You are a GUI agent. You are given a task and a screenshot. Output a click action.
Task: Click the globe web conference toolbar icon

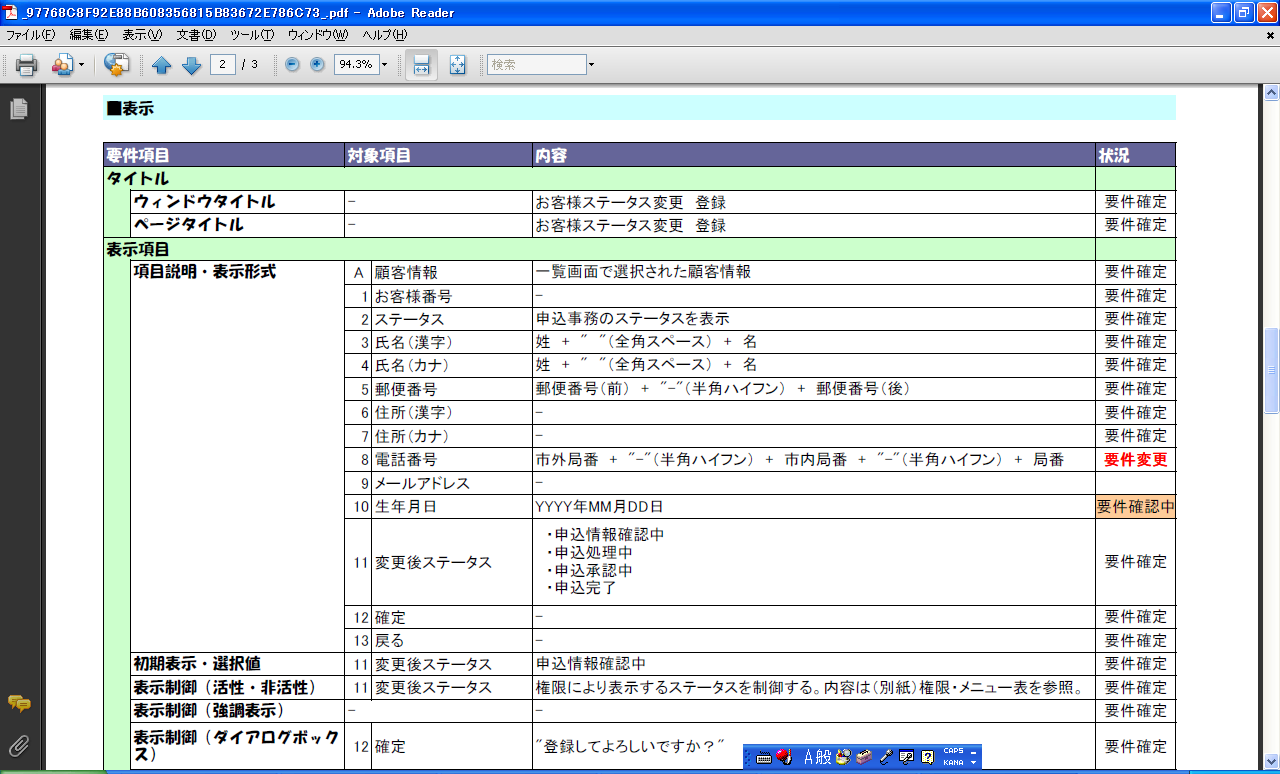(x=116, y=65)
